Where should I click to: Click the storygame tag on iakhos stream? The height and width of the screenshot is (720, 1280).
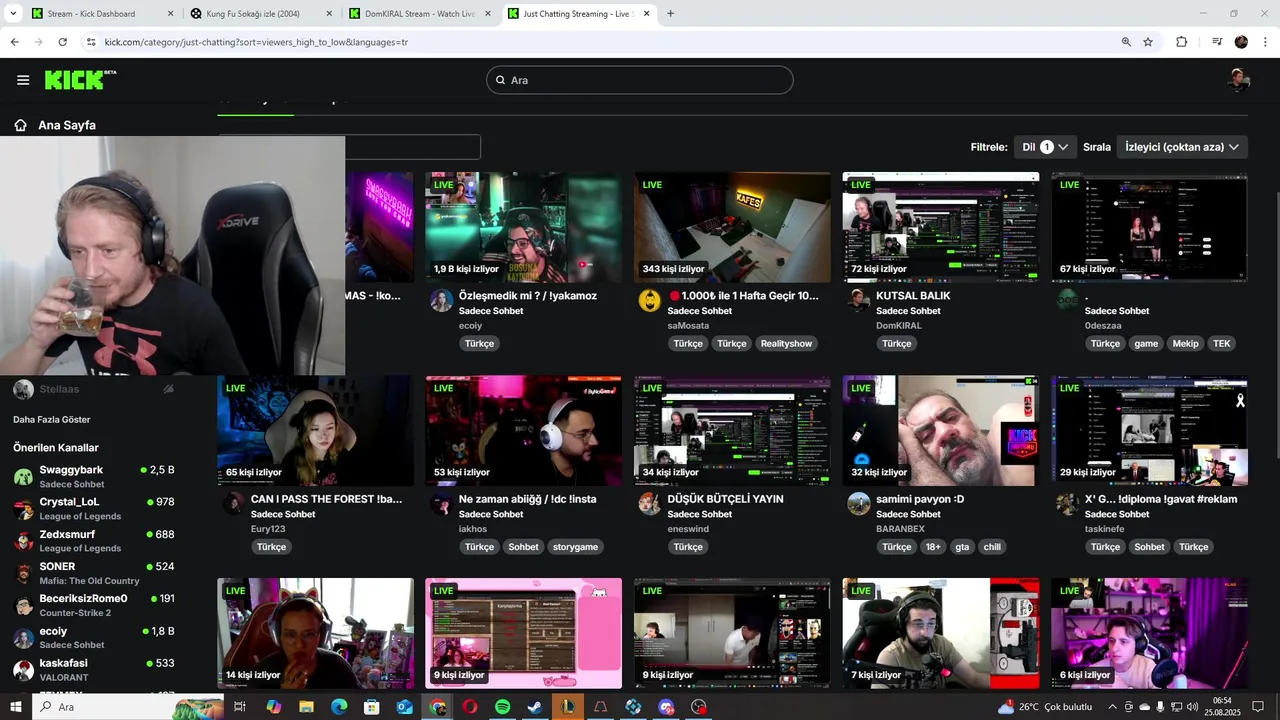(x=575, y=547)
